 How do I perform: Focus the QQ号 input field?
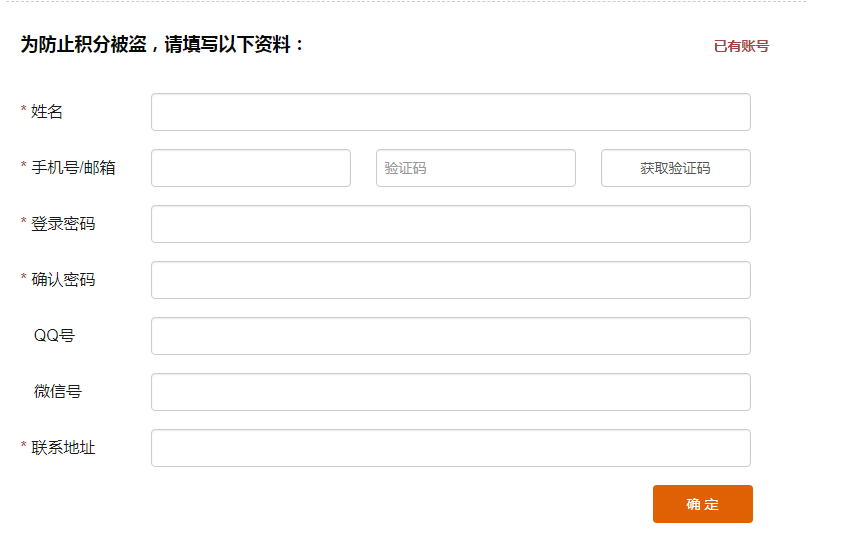point(450,336)
